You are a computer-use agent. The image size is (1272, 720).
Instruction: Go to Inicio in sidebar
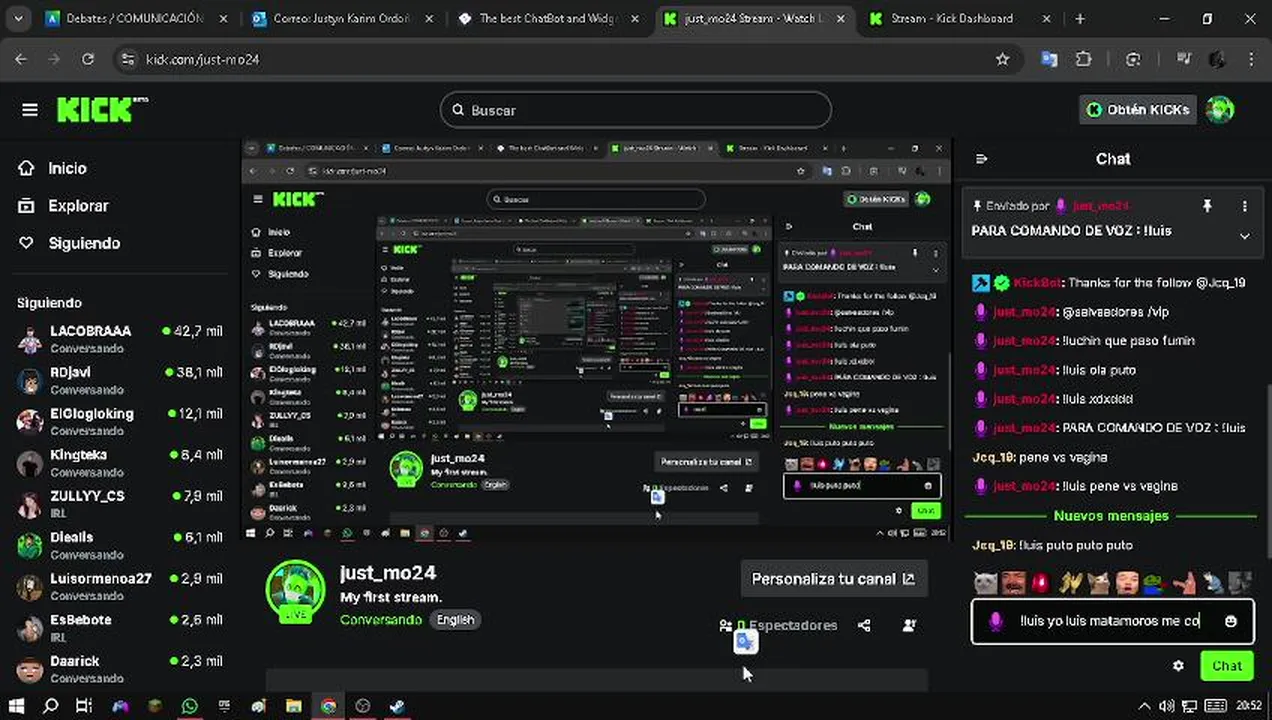67,168
